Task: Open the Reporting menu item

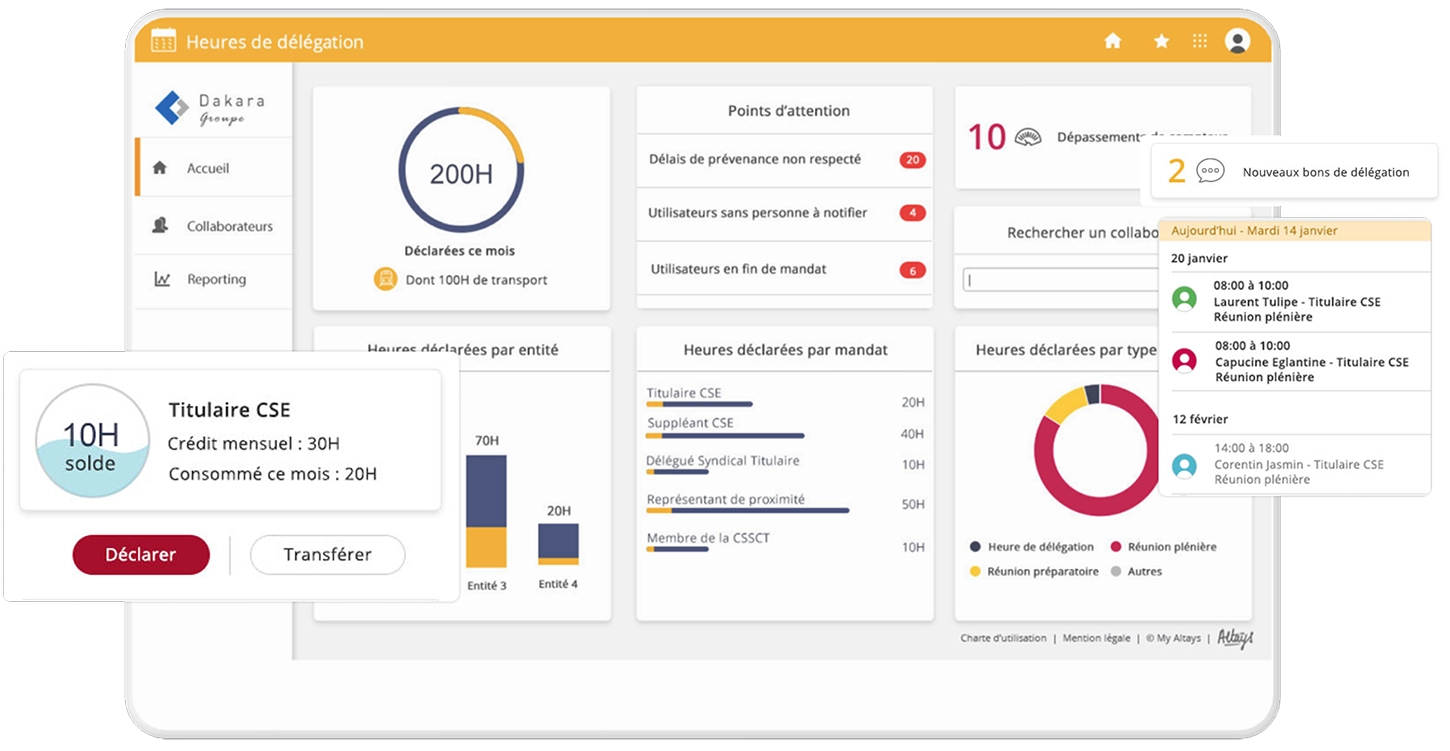Action: (x=216, y=279)
